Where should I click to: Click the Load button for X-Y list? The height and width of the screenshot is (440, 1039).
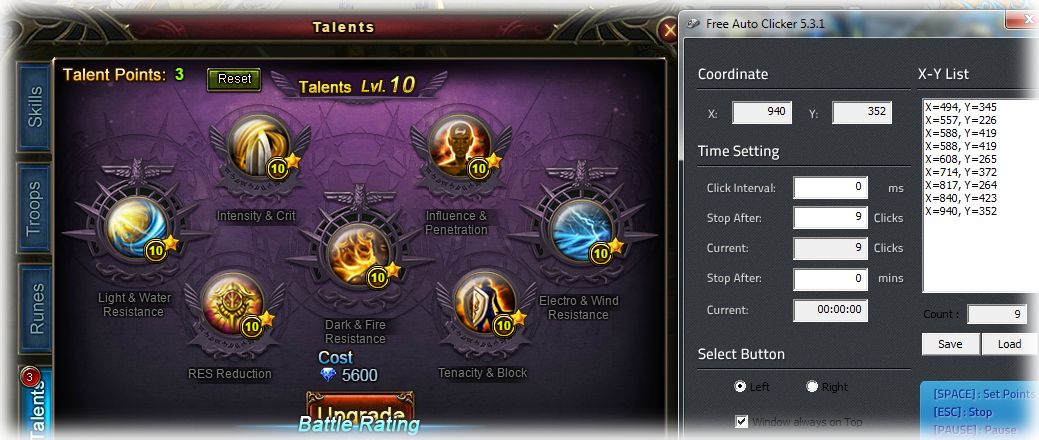click(x=1009, y=344)
